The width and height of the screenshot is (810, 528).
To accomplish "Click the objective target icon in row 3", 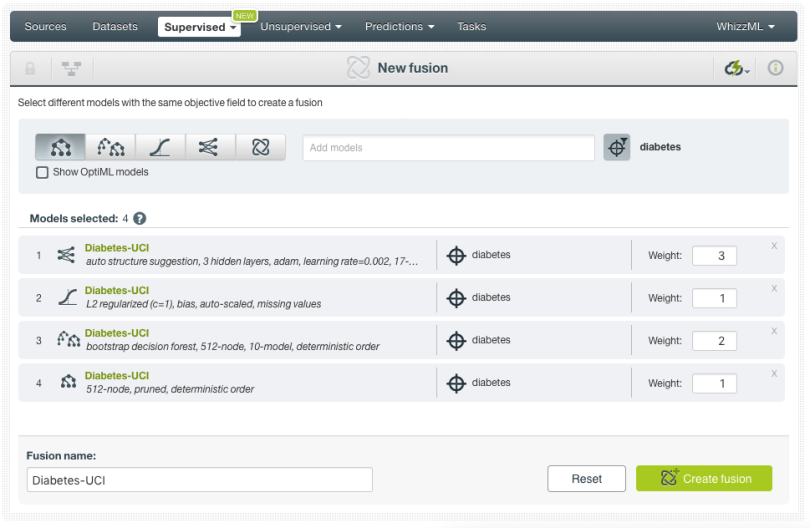I will (456, 340).
